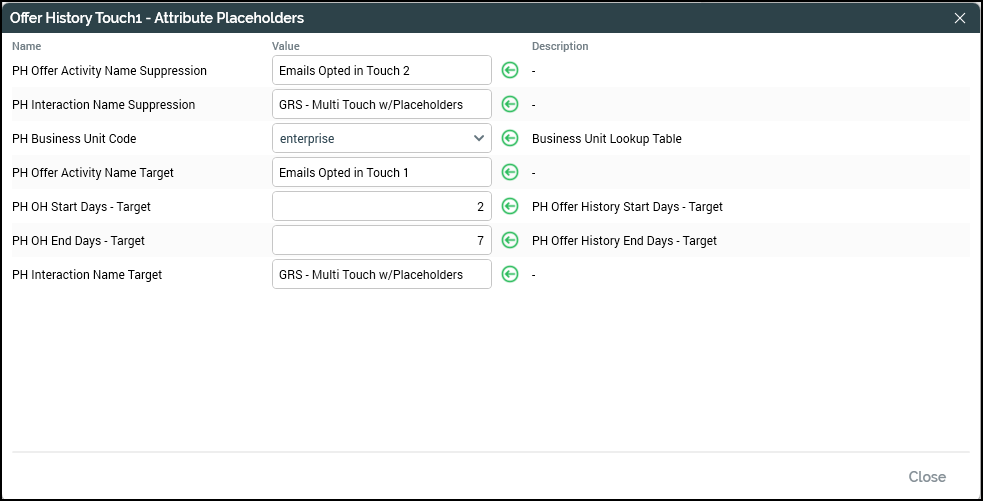Reset PH Offer Activity Name Target value
Screen dimensions: 983x501
click(x=510, y=173)
